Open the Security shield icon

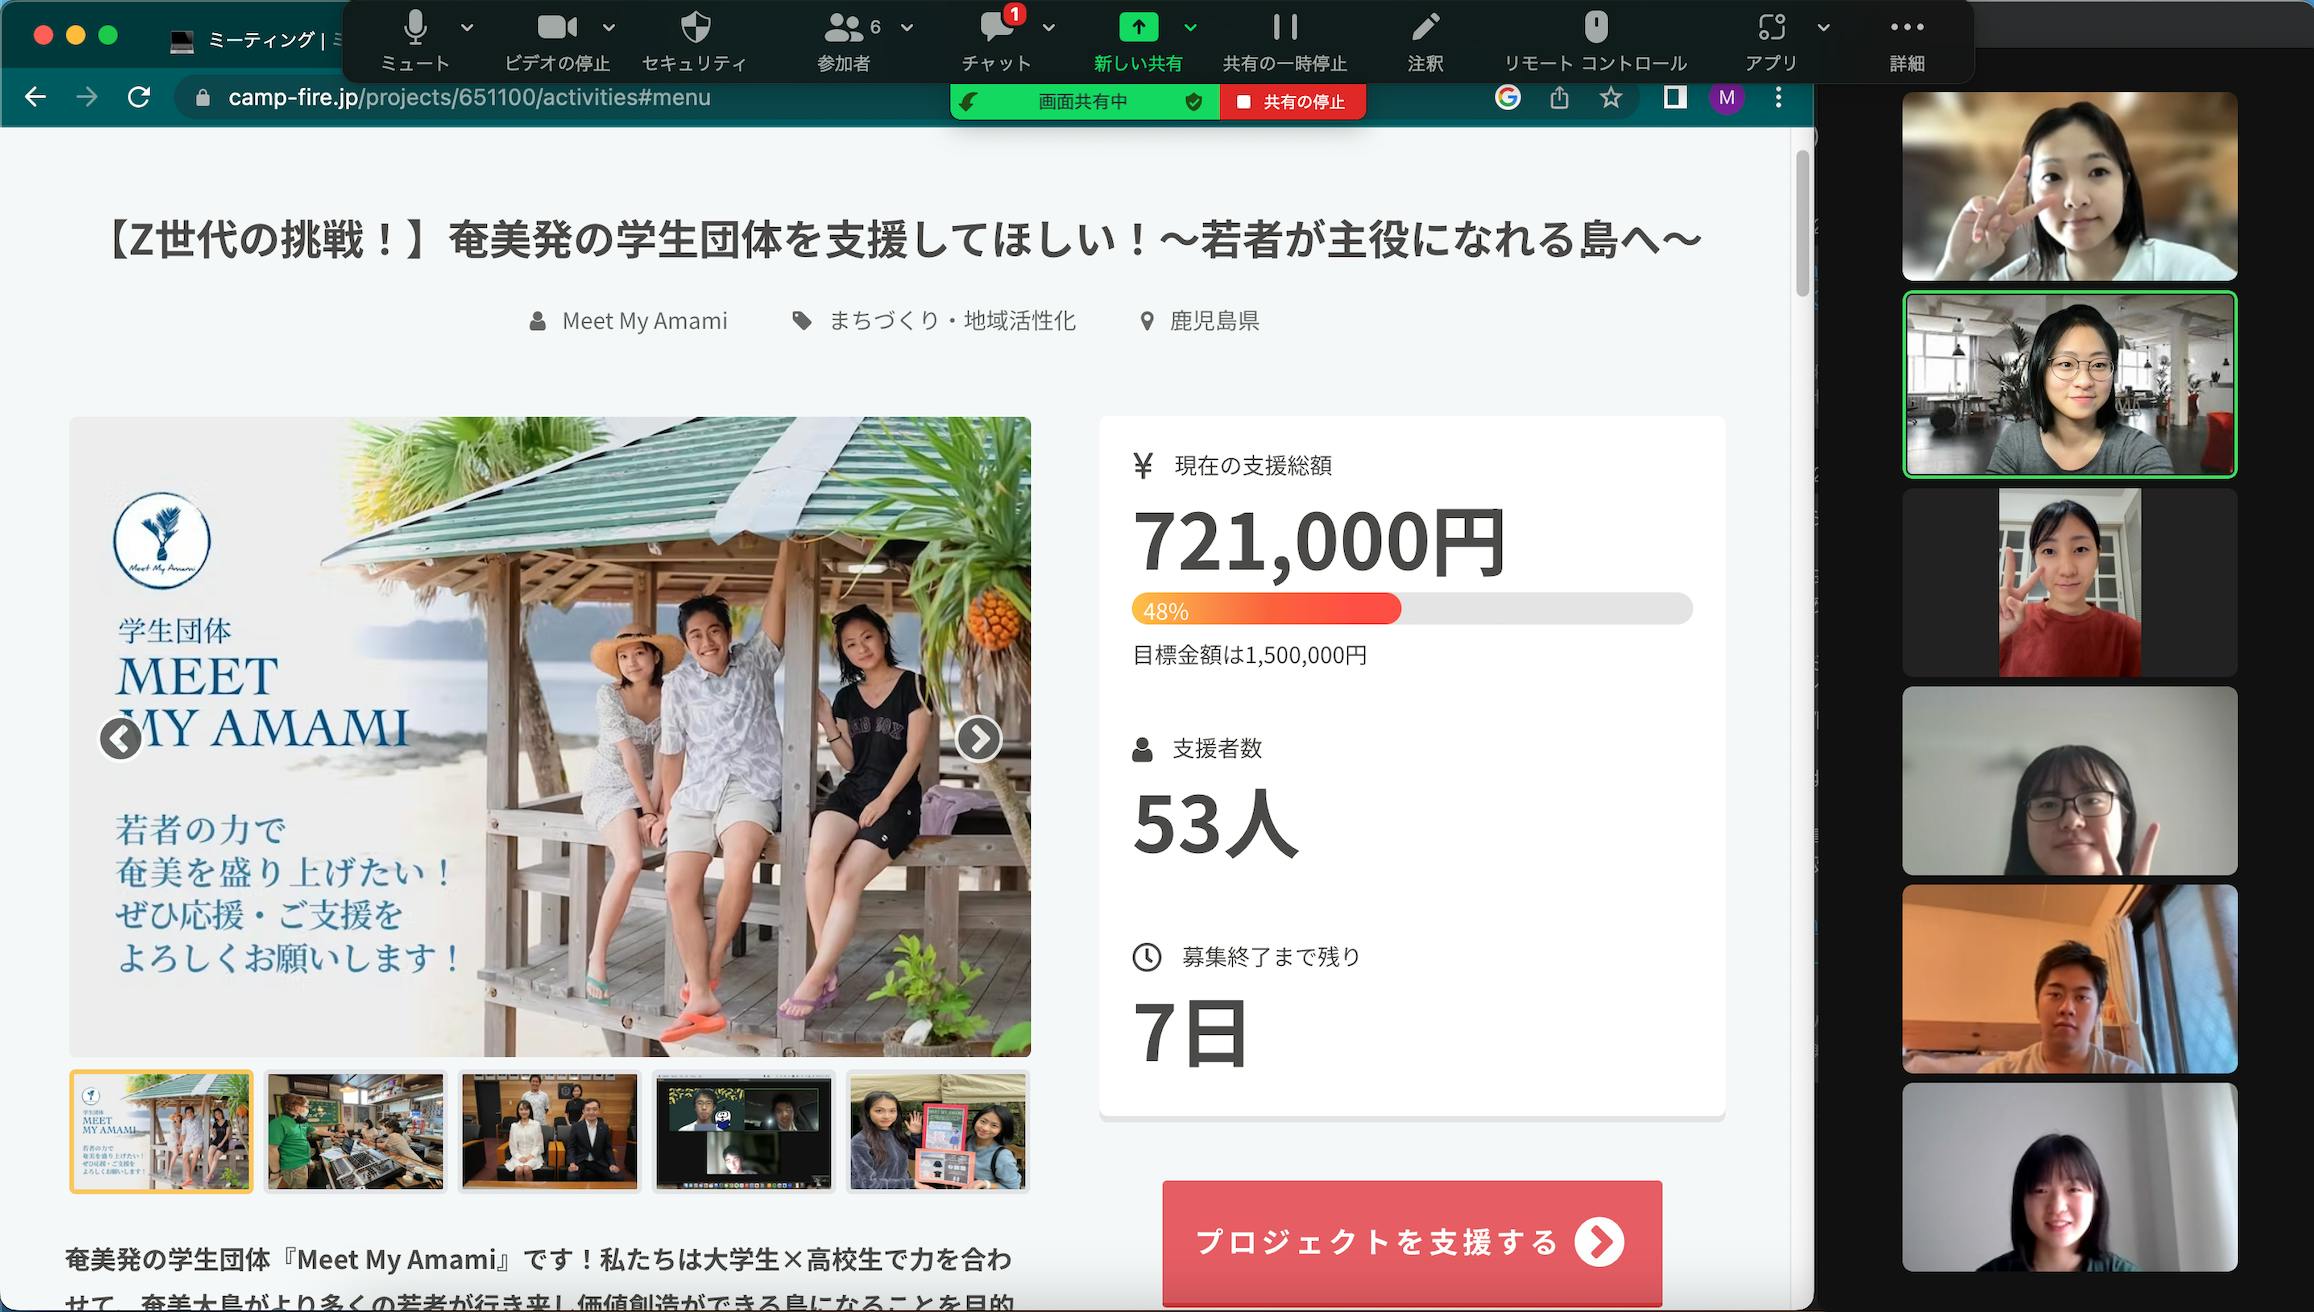694,28
